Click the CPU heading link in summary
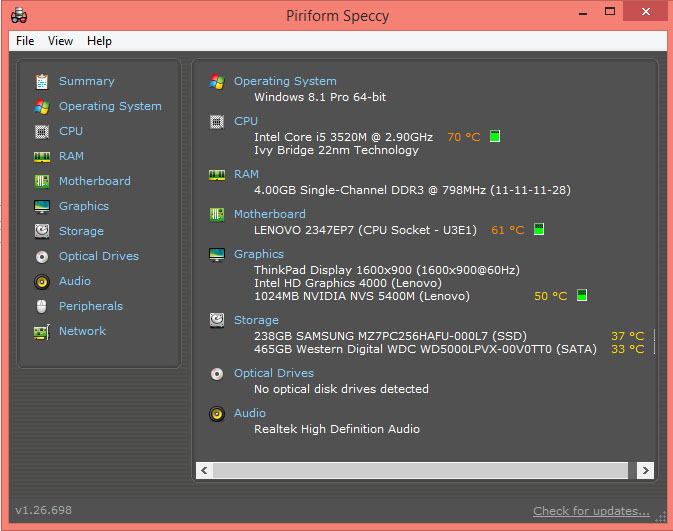The width and height of the screenshot is (673, 531). click(246, 121)
